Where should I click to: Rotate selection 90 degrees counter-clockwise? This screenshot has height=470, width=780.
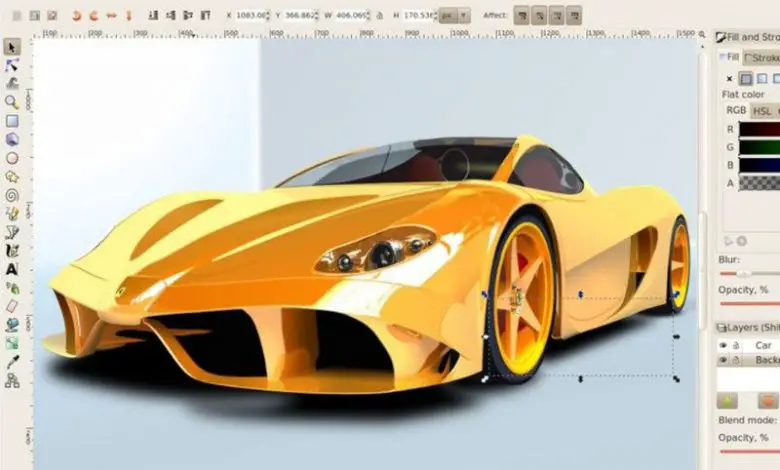pyautogui.click(x=77, y=16)
